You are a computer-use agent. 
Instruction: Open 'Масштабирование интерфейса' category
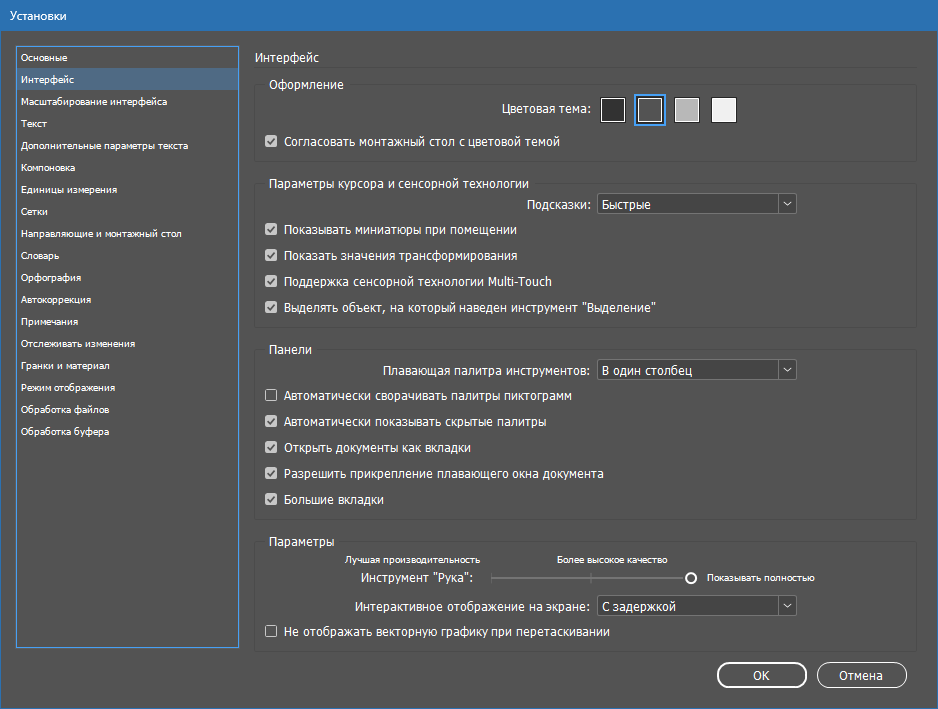pyautogui.click(x=127, y=102)
